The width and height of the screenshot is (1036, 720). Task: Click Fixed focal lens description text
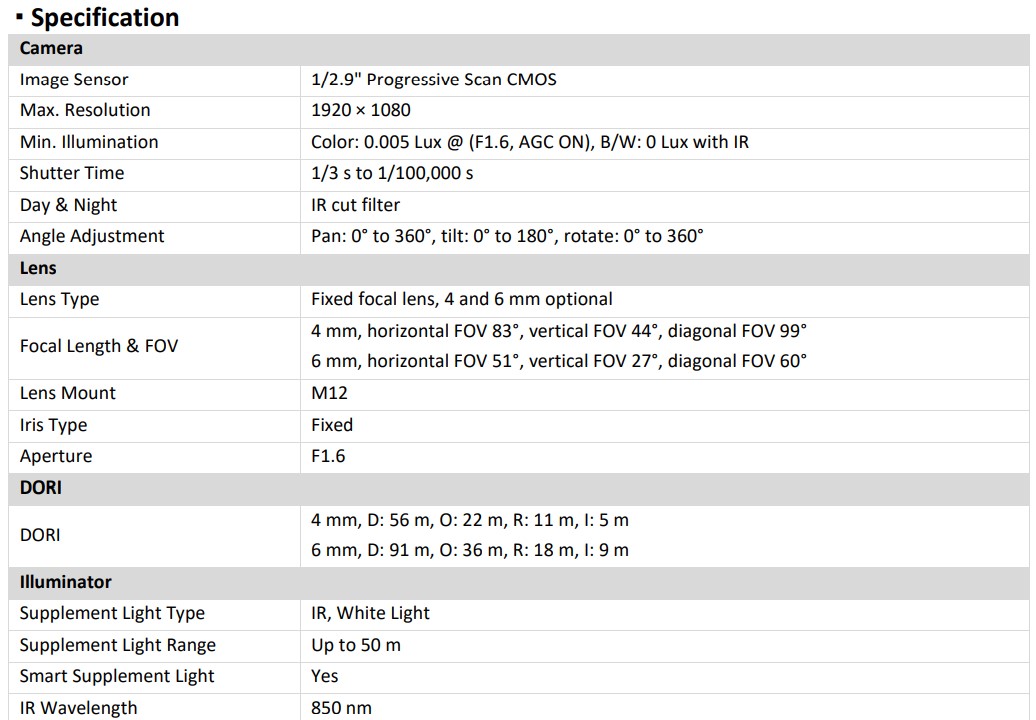[461, 299]
